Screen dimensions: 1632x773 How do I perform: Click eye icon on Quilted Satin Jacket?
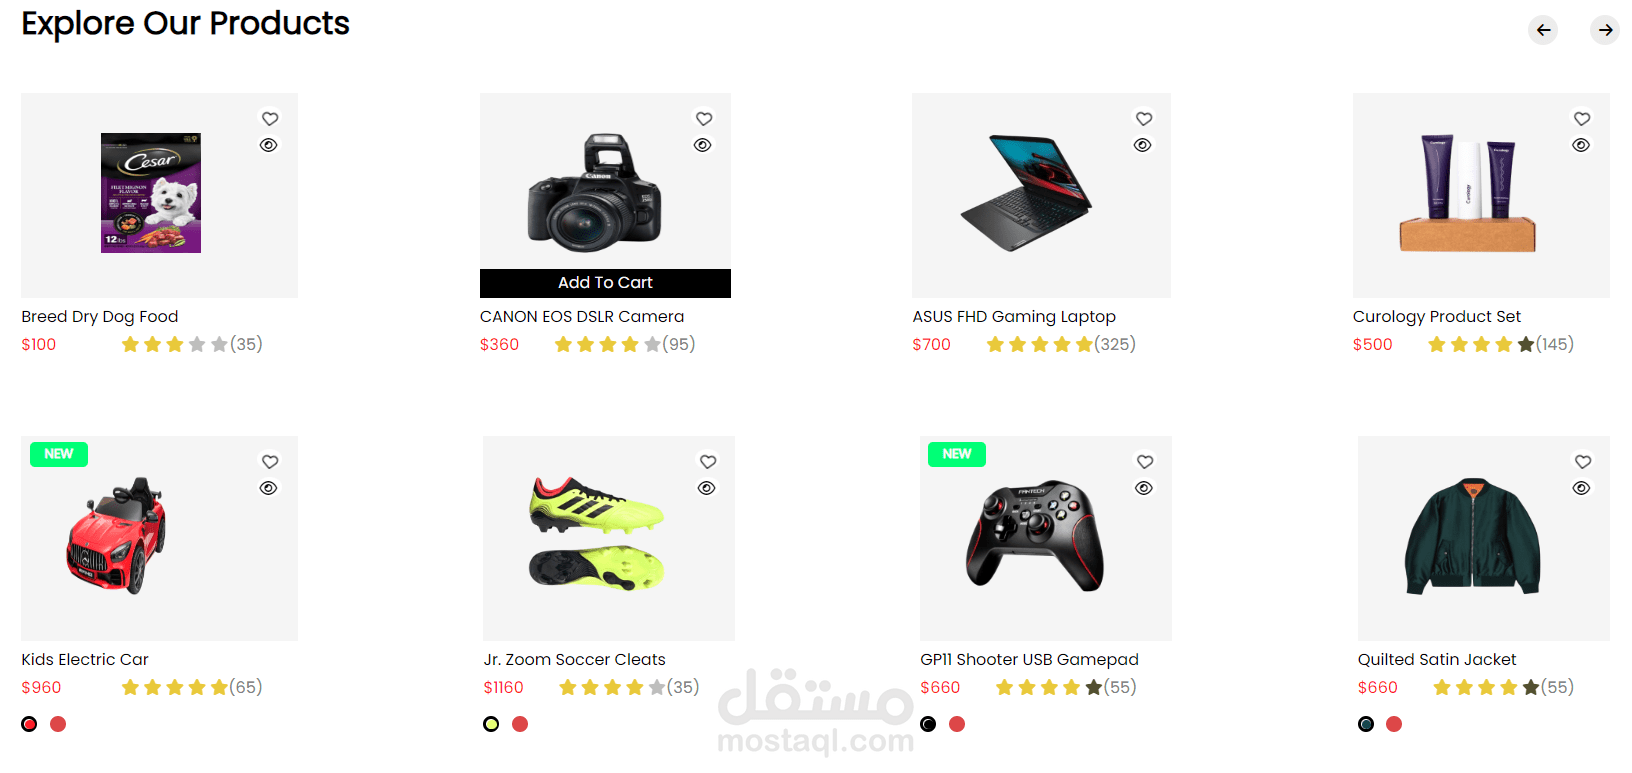1581,488
